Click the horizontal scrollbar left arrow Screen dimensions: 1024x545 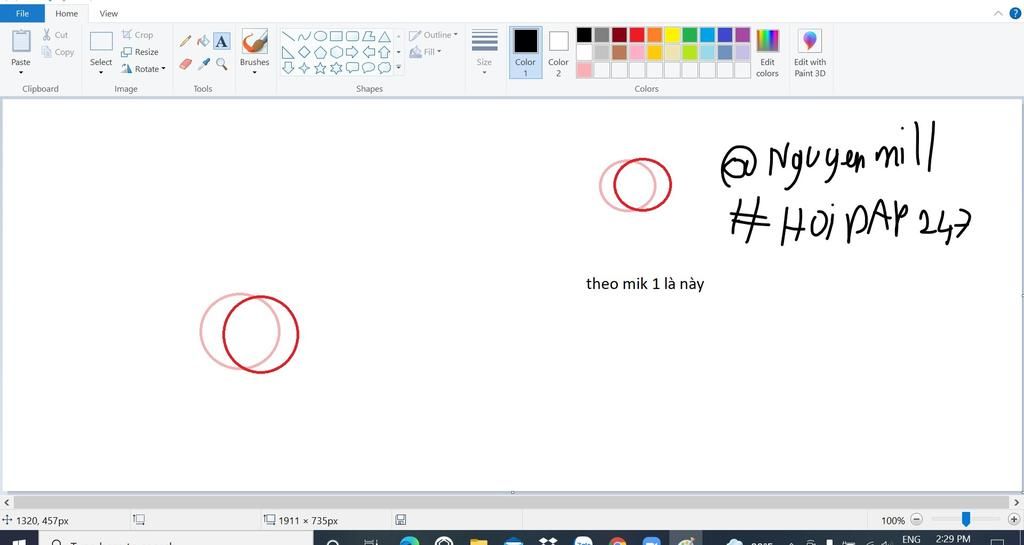click(7, 502)
